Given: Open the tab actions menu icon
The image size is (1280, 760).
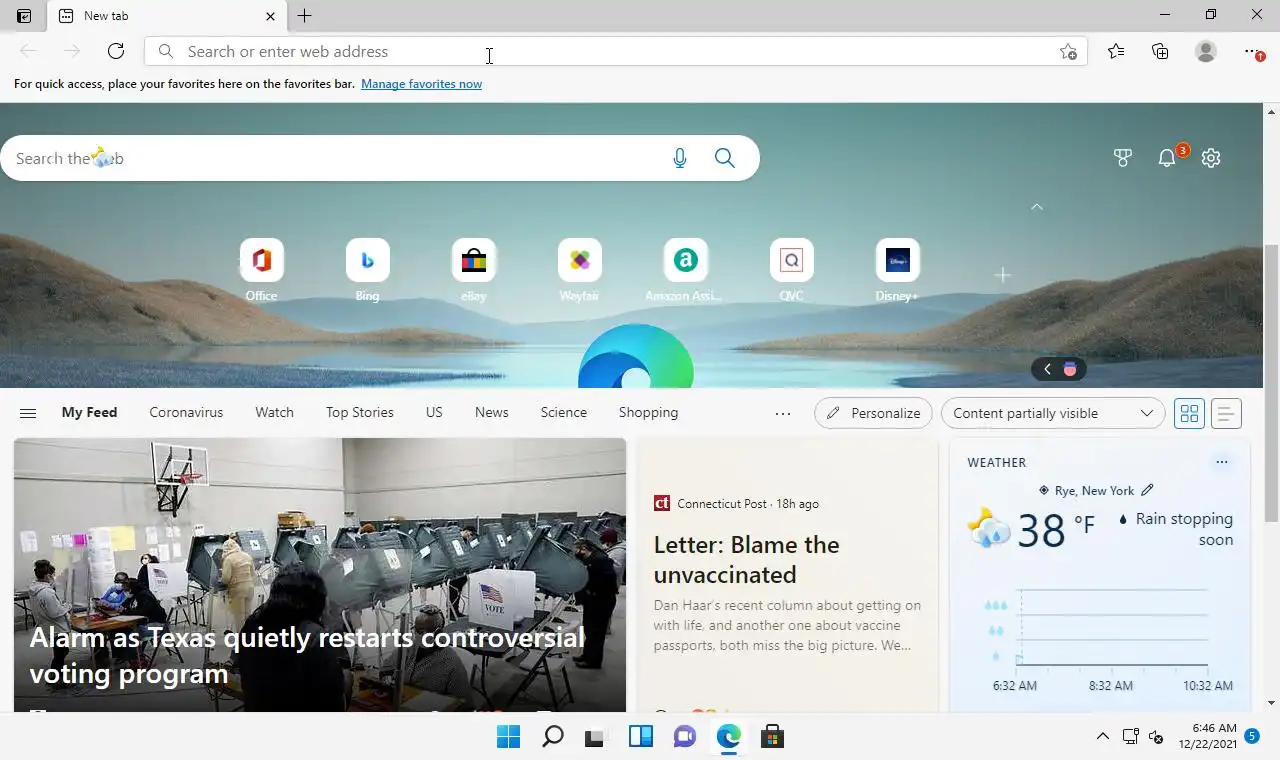Looking at the screenshot, I should tap(24, 16).
